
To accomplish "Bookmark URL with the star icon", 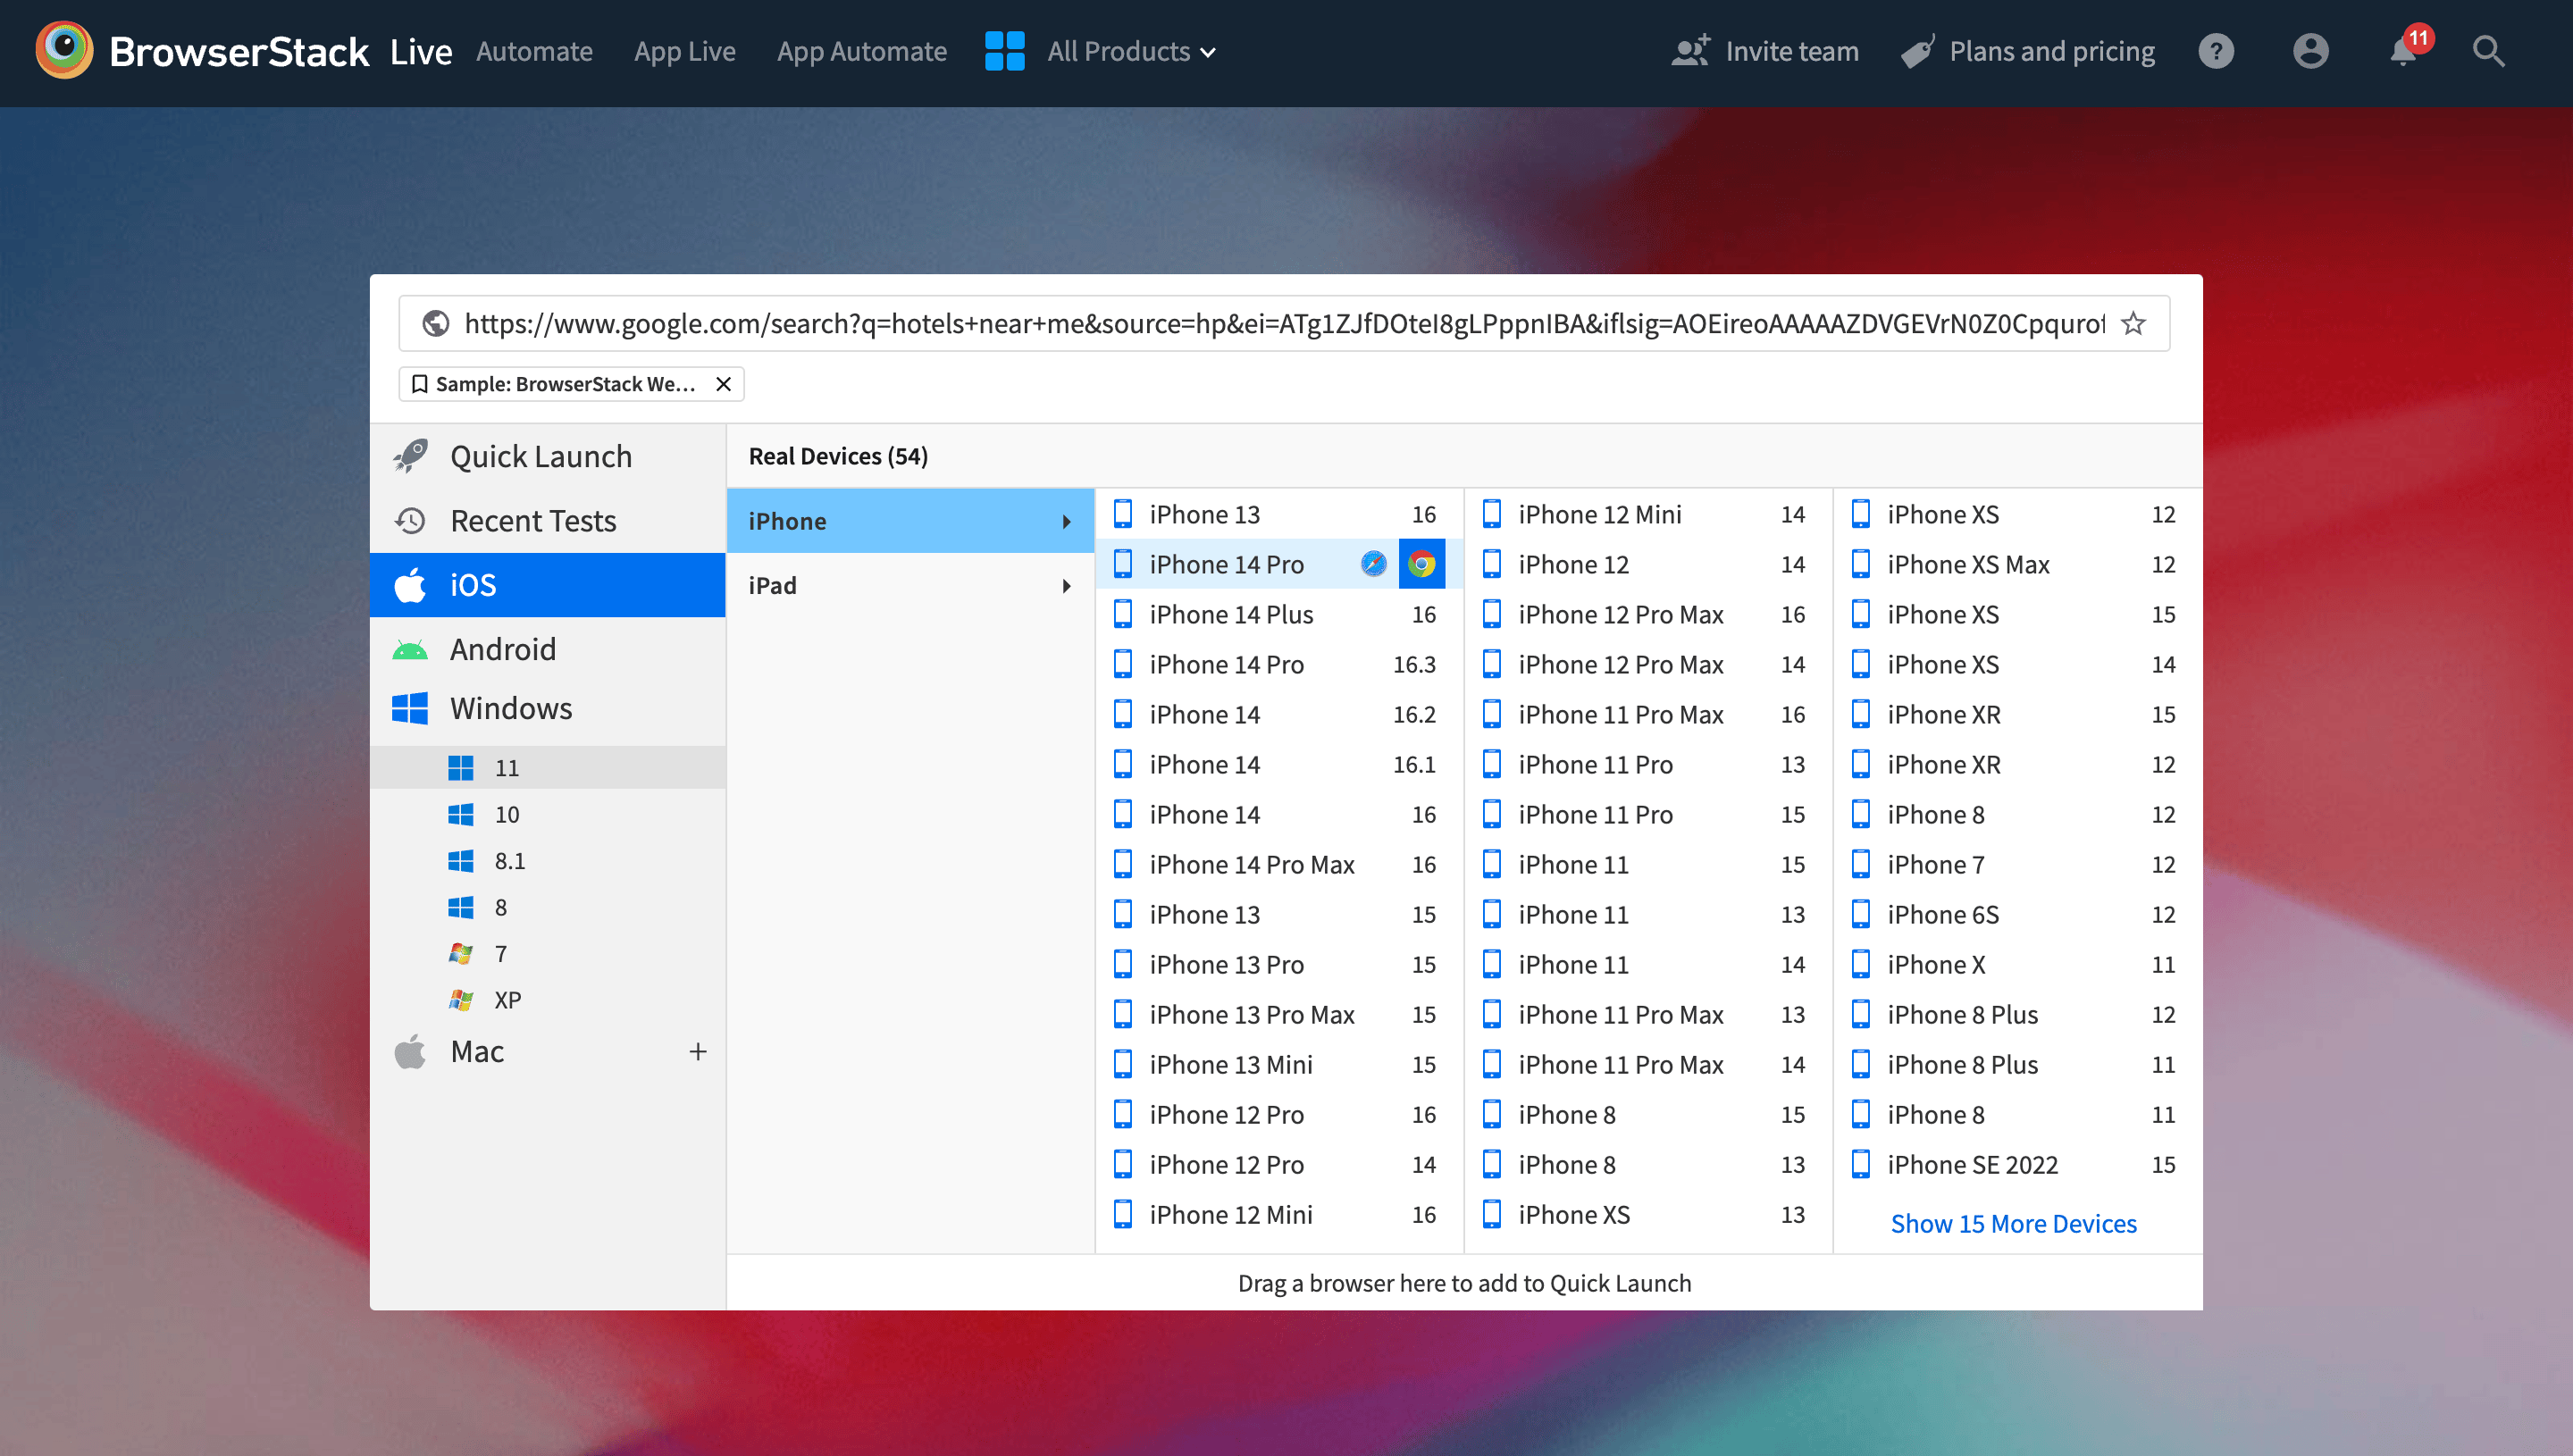I will pos(2133,324).
